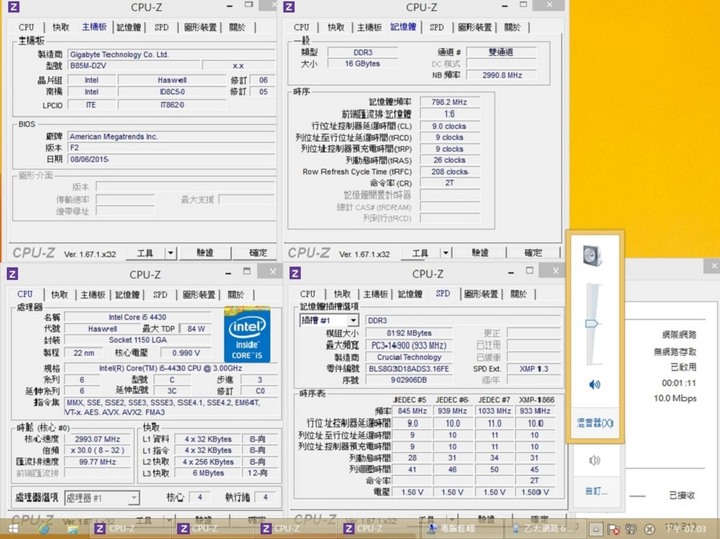Click the BLS8G3D18ADS3.16FE part number field
720x539 pixels.
[409, 368]
